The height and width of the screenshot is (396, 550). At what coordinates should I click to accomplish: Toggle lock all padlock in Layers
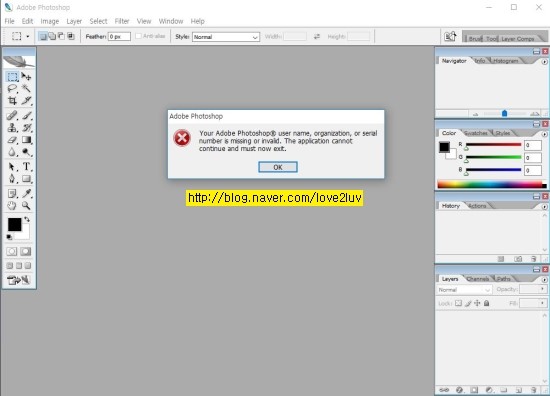(x=487, y=303)
